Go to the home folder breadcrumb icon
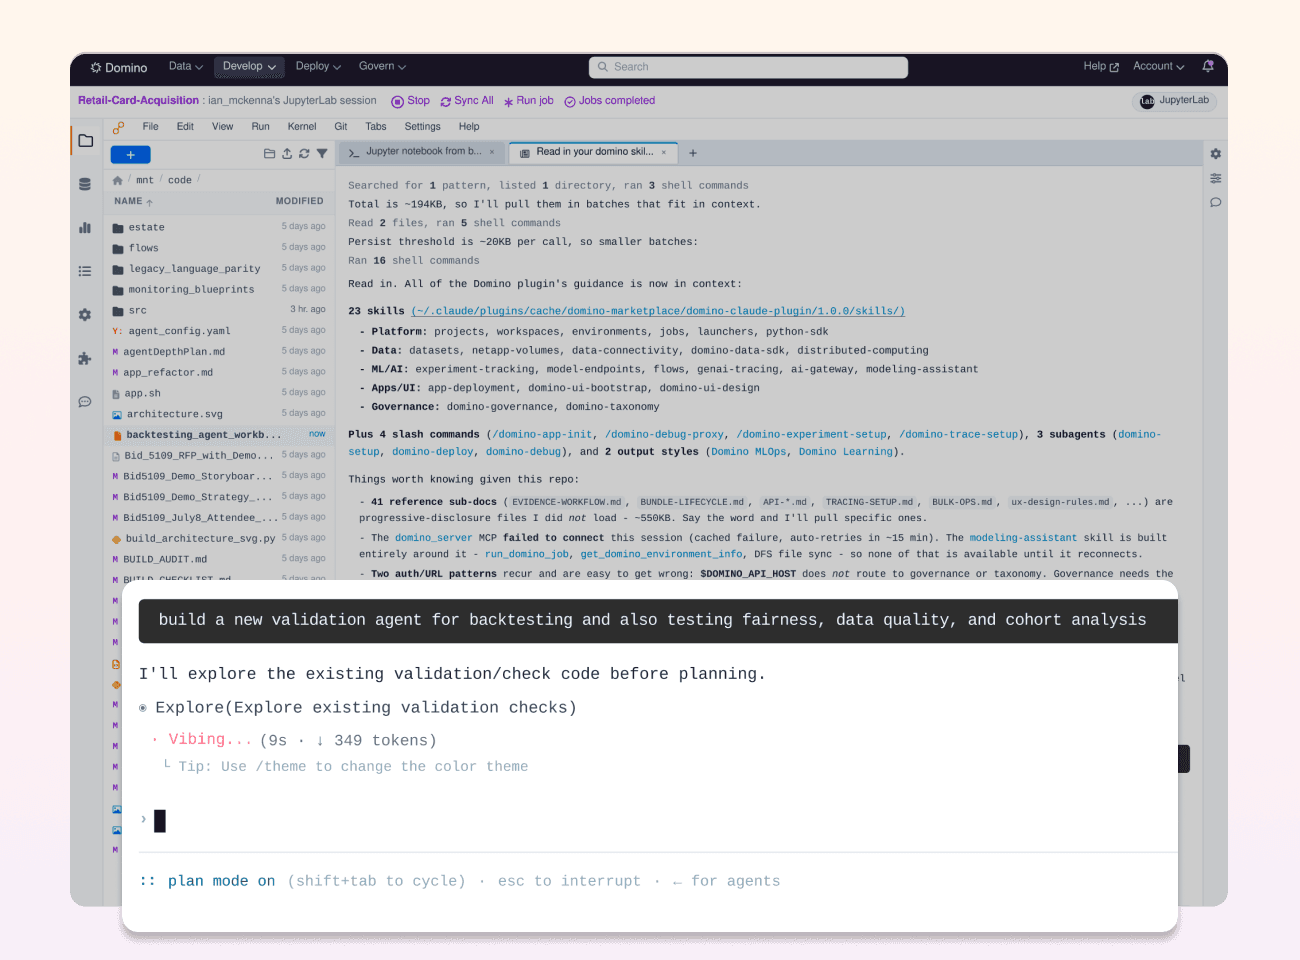1300x960 pixels. pos(117,180)
